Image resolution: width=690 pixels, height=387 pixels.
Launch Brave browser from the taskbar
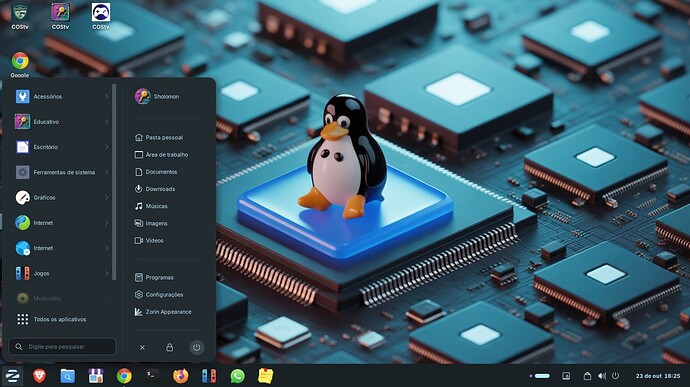tap(40, 376)
